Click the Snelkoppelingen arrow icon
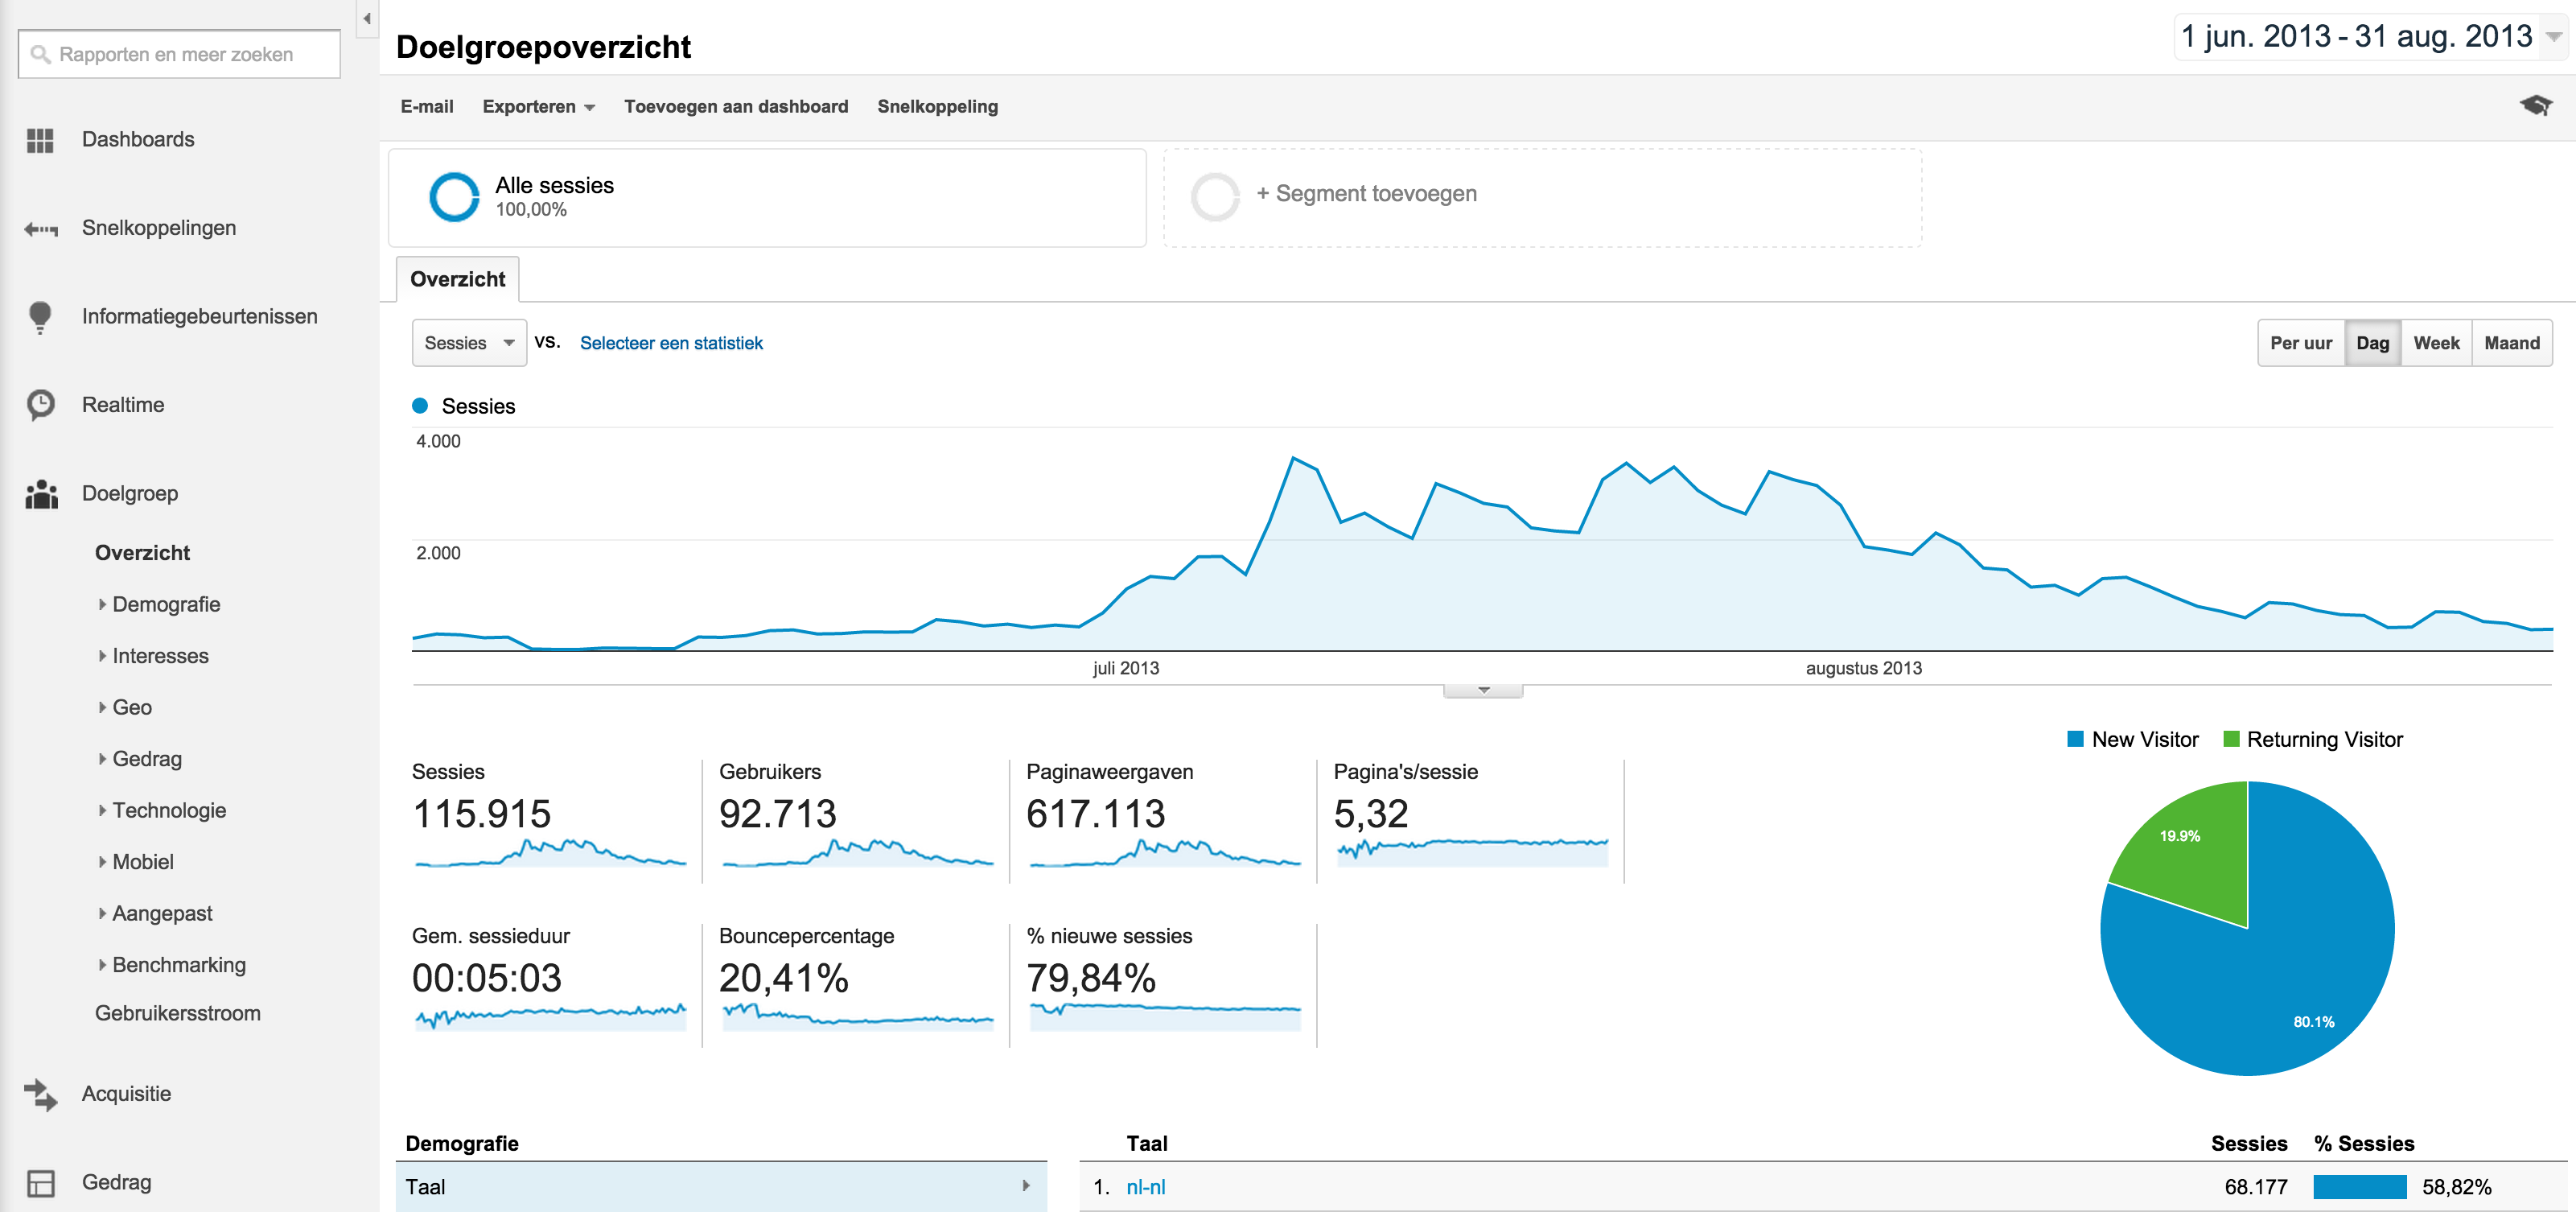 pyautogui.click(x=41, y=229)
